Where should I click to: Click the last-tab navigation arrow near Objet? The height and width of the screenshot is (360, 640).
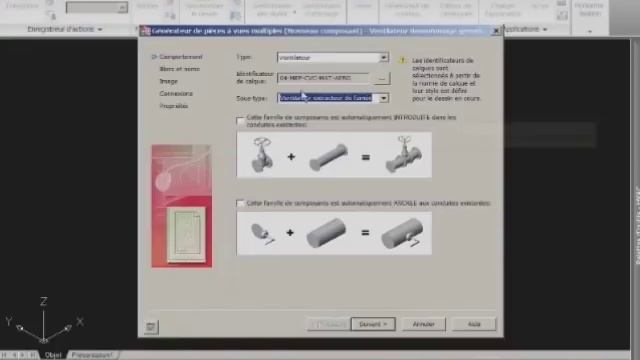(32, 355)
